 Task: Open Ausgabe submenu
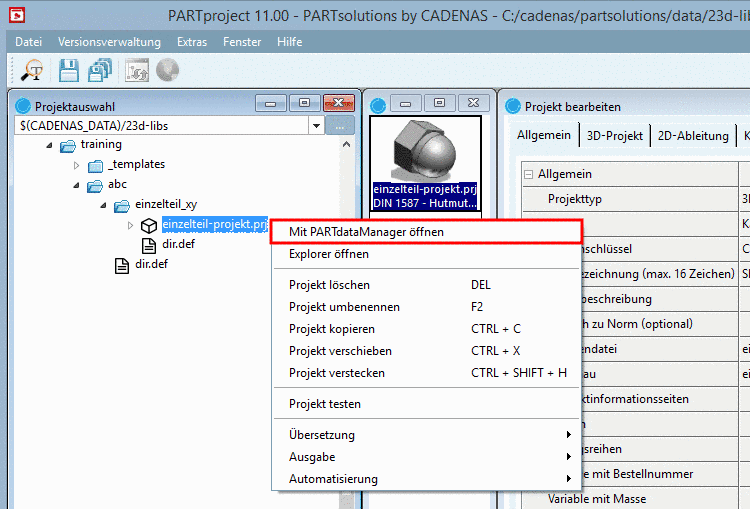click(x=426, y=456)
